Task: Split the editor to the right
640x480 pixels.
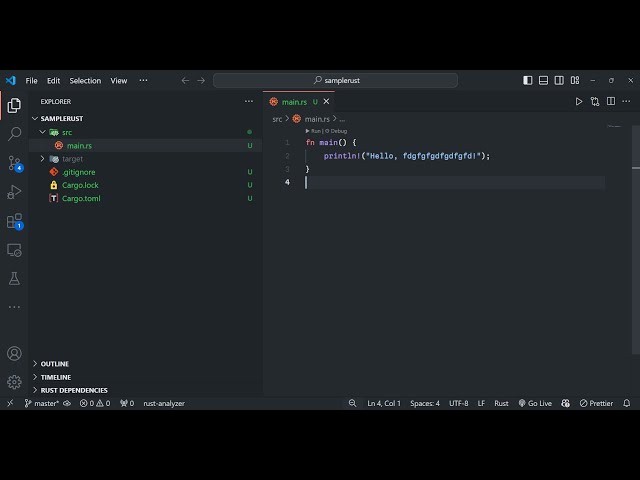Action: coord(610,101)
